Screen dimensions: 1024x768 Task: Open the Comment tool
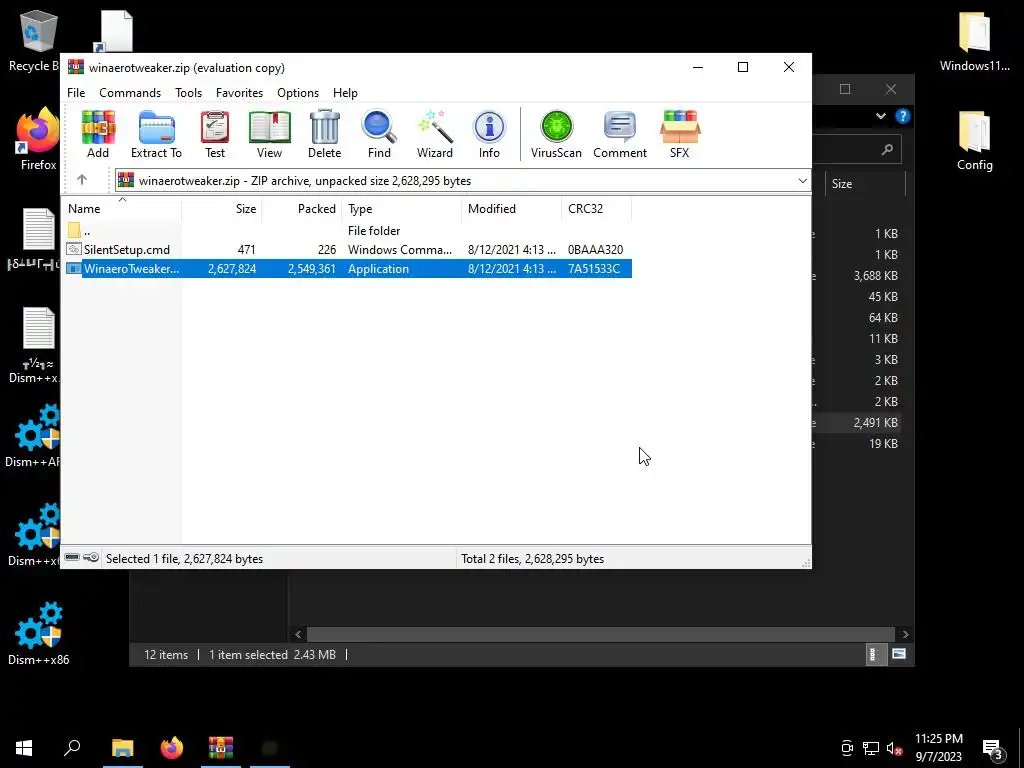tap(620, 135)
